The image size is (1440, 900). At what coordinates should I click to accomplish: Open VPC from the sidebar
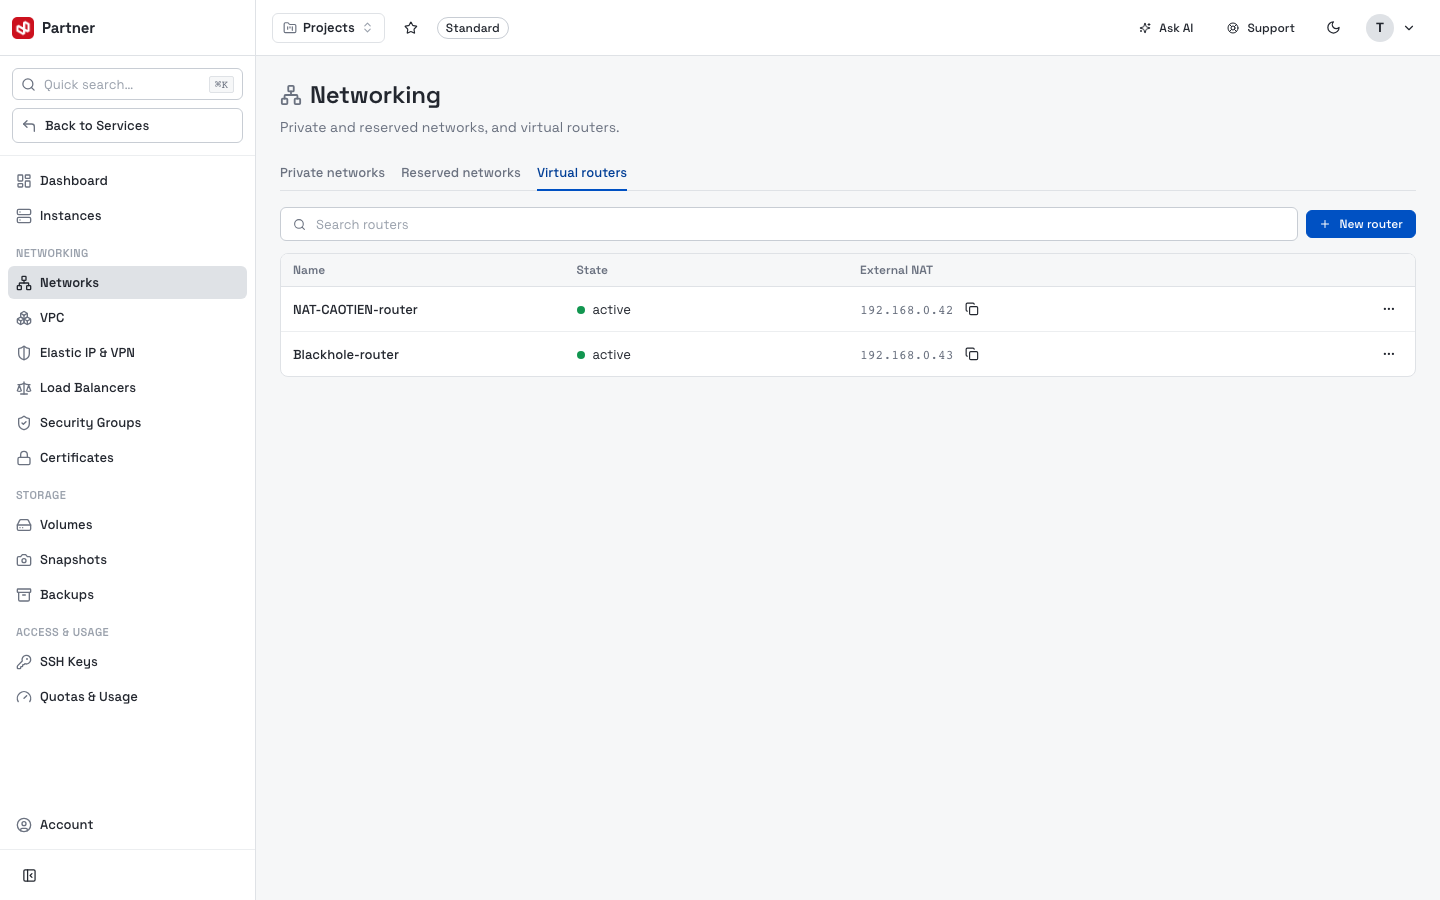click(x=127, y=318)
